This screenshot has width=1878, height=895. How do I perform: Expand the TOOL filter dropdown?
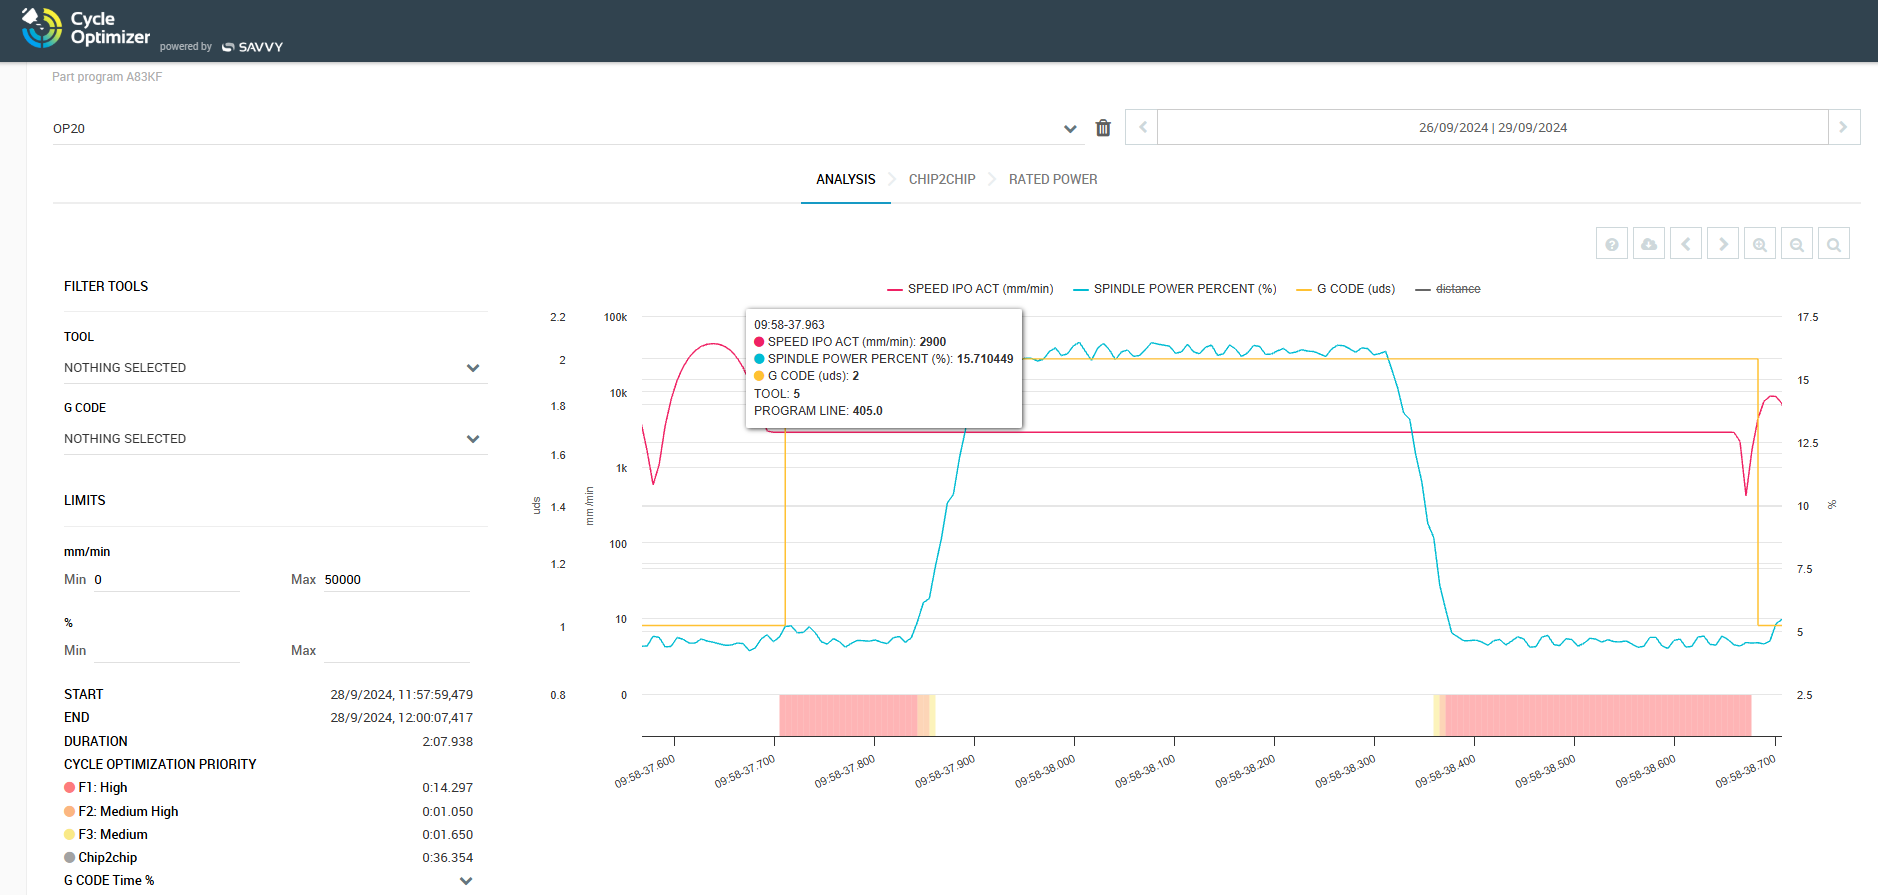[x=473, y=368]
